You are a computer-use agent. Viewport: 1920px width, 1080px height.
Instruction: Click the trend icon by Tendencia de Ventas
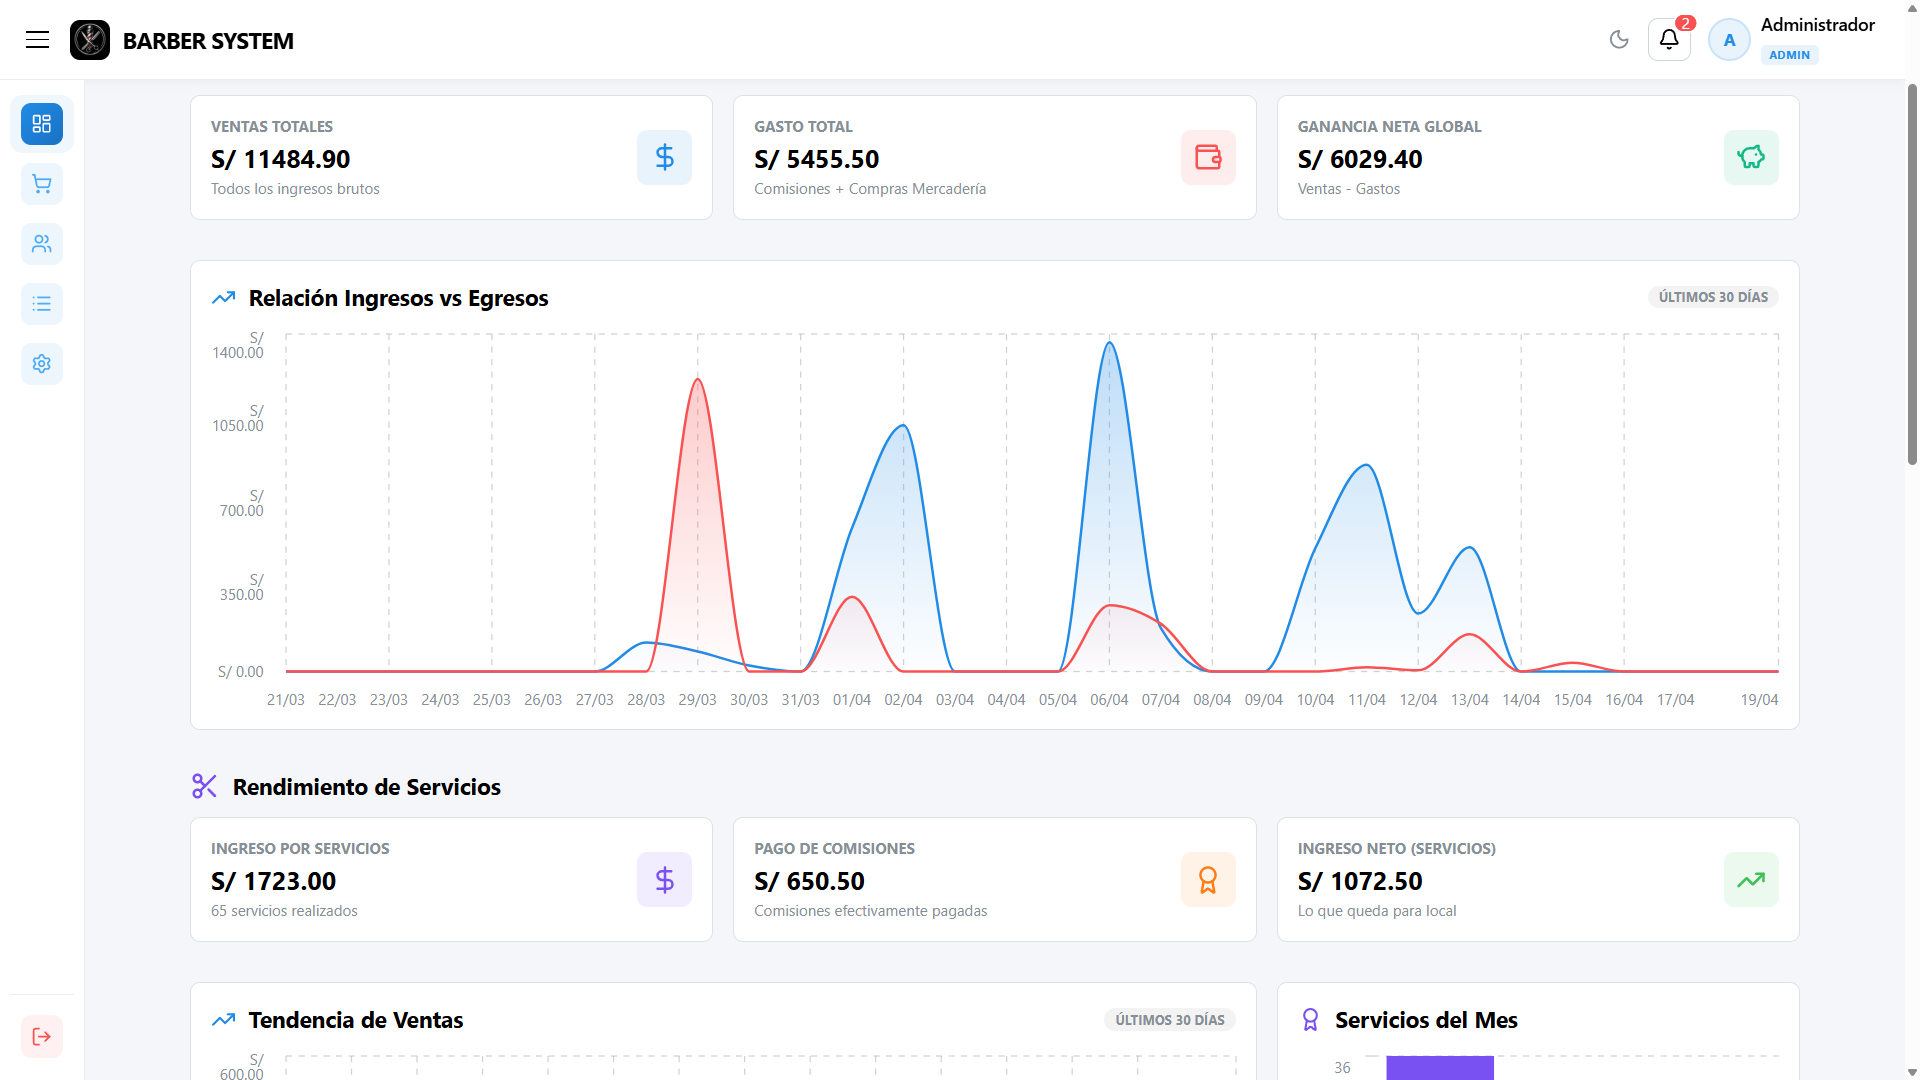(x=223, y=1020)
